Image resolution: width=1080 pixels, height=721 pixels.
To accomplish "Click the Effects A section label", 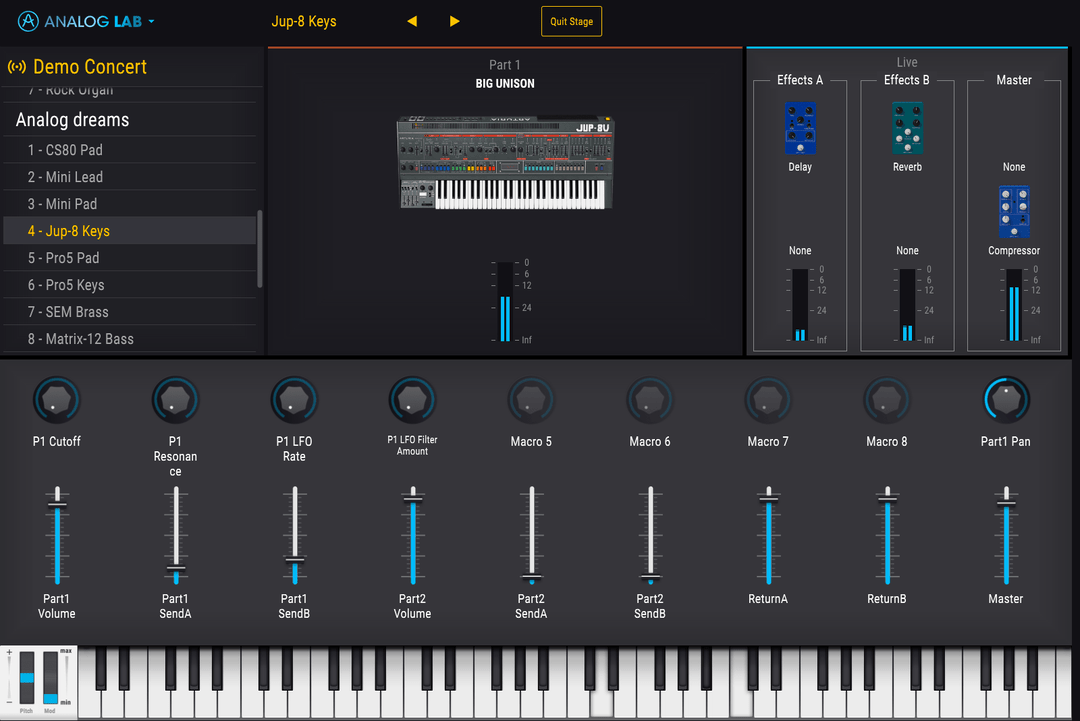I will (x=800, y=80).
